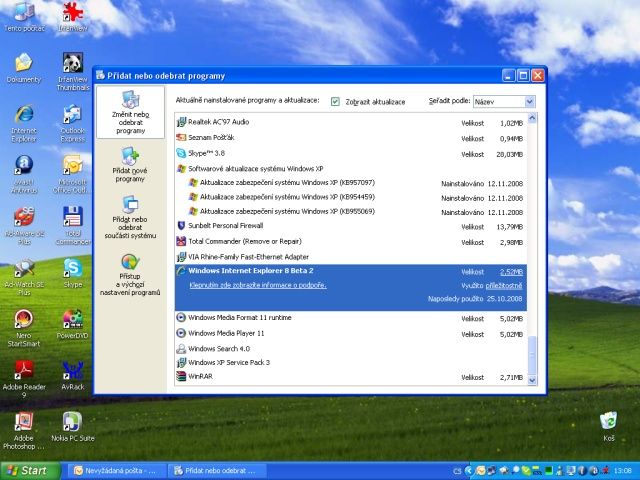Image resolution: width=640 pixels, height=480 pixels.
Task: Select security update KB954459 row
Action: point(351,197)
